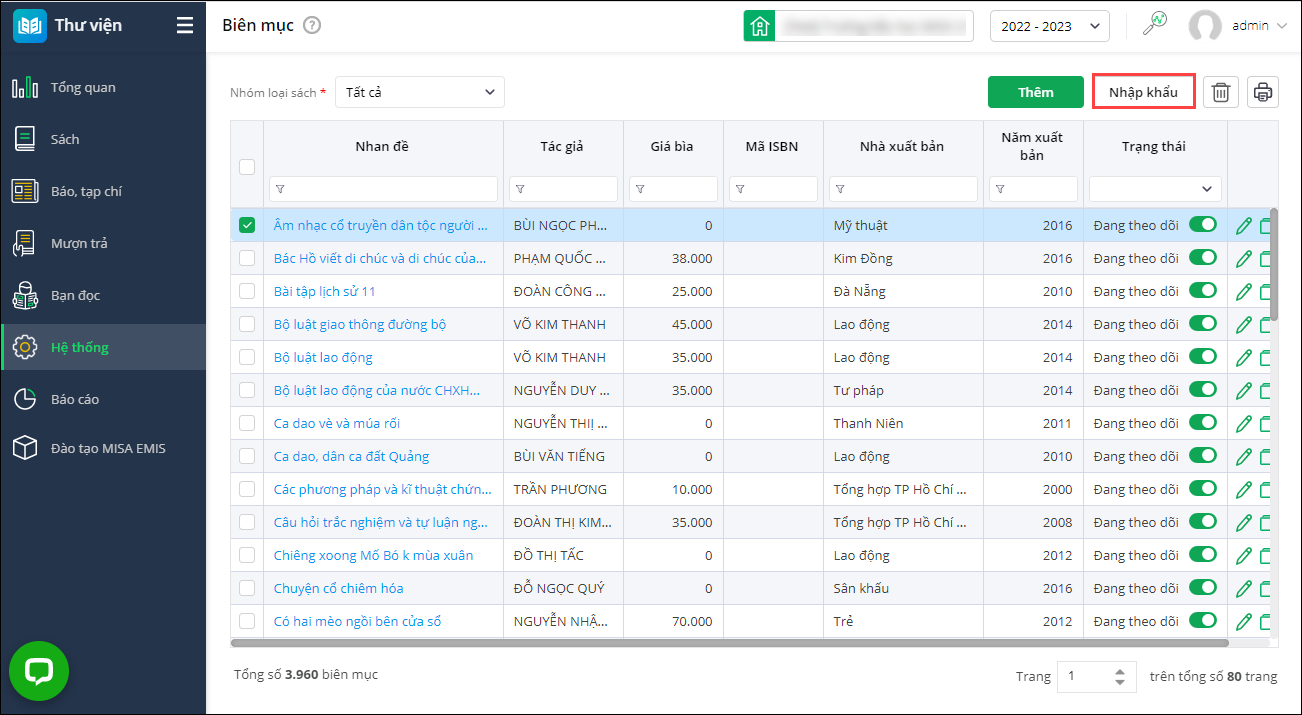Image resolution: width=1302 pixels, height=715 pixels.
Task: Open the green live chat bubble
Action: 39,671
